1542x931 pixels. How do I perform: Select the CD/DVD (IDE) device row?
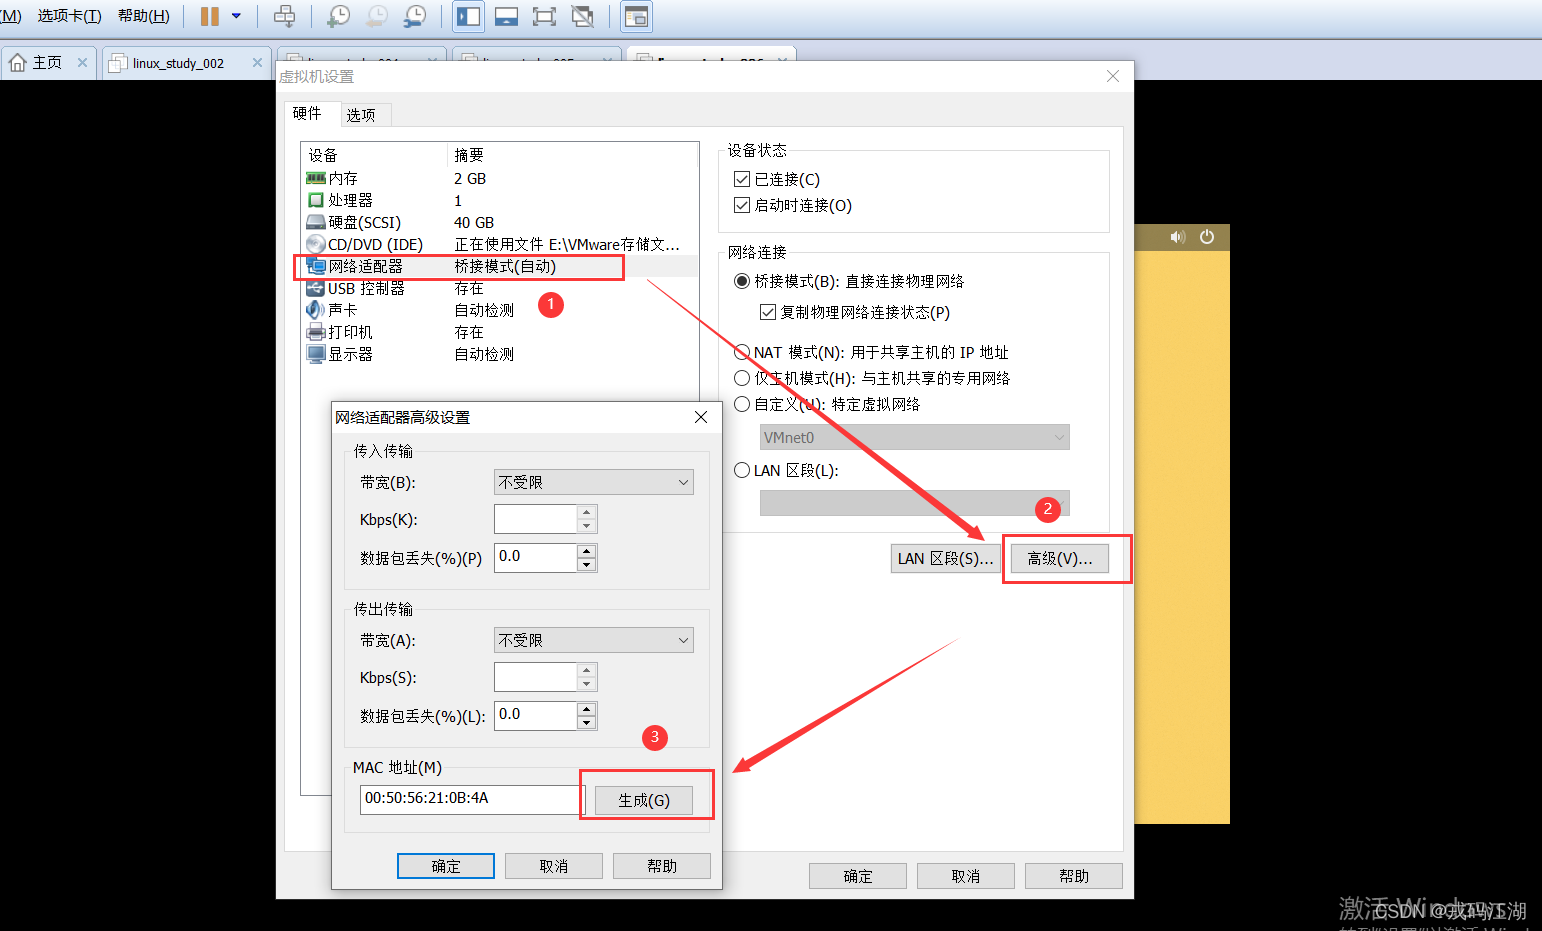[x=501, y=244]
